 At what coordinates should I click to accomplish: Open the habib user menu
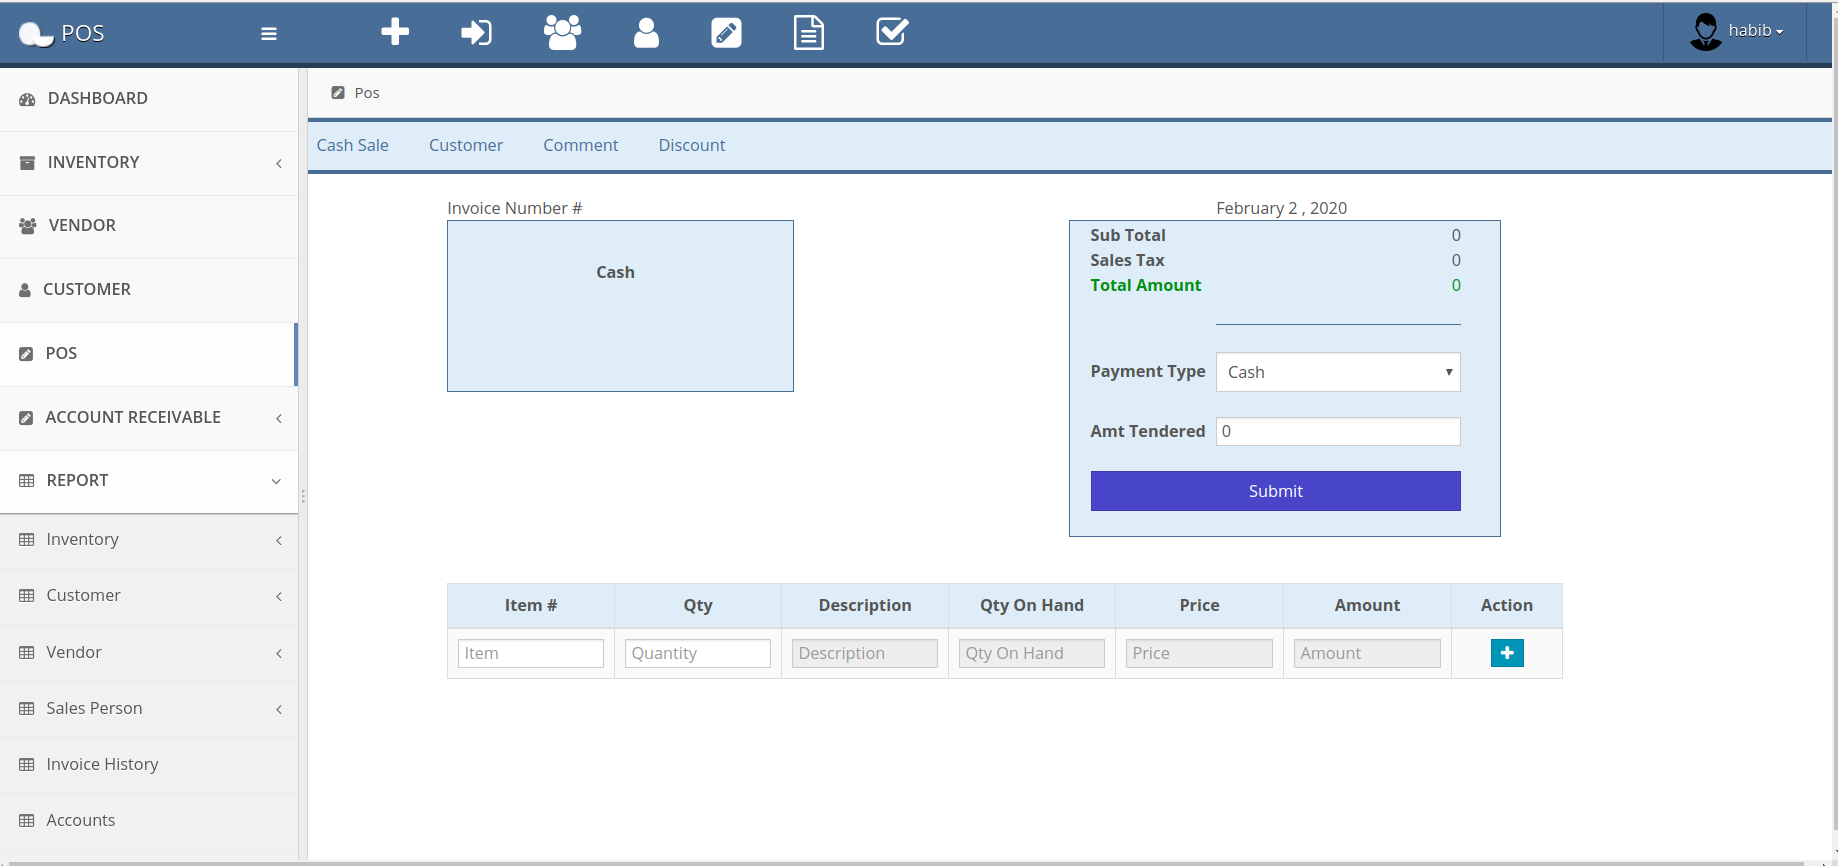pyautogui.click(x=1738, y=32)
